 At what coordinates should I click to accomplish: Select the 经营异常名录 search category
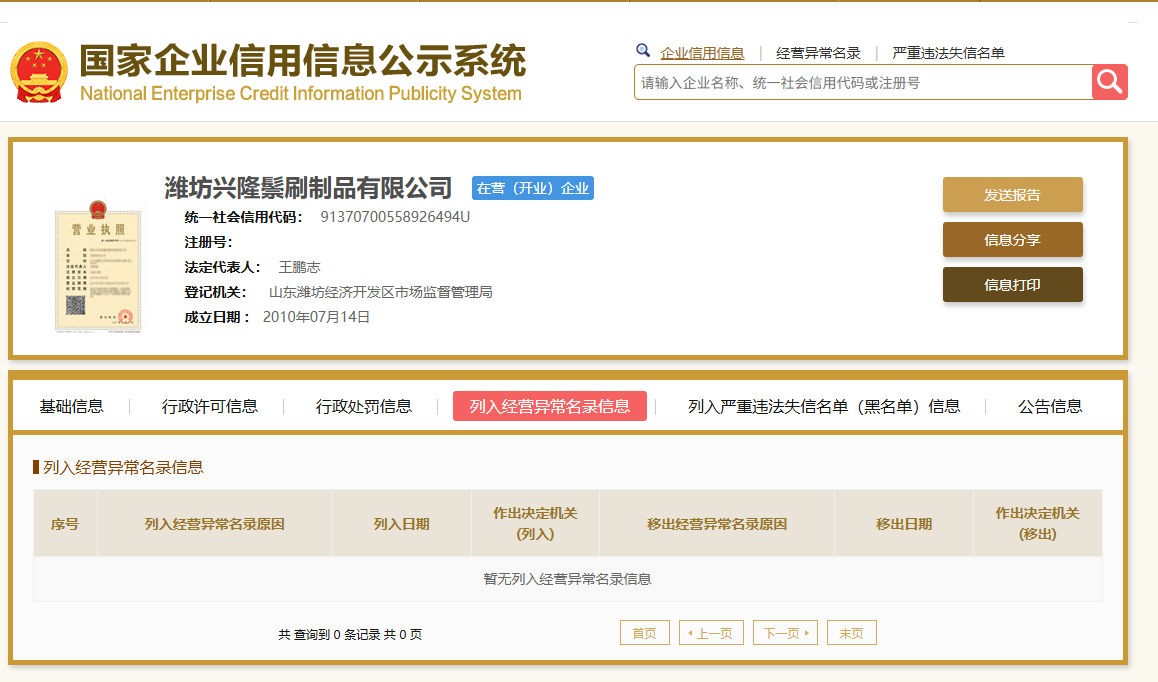click(x=818, y=53)
